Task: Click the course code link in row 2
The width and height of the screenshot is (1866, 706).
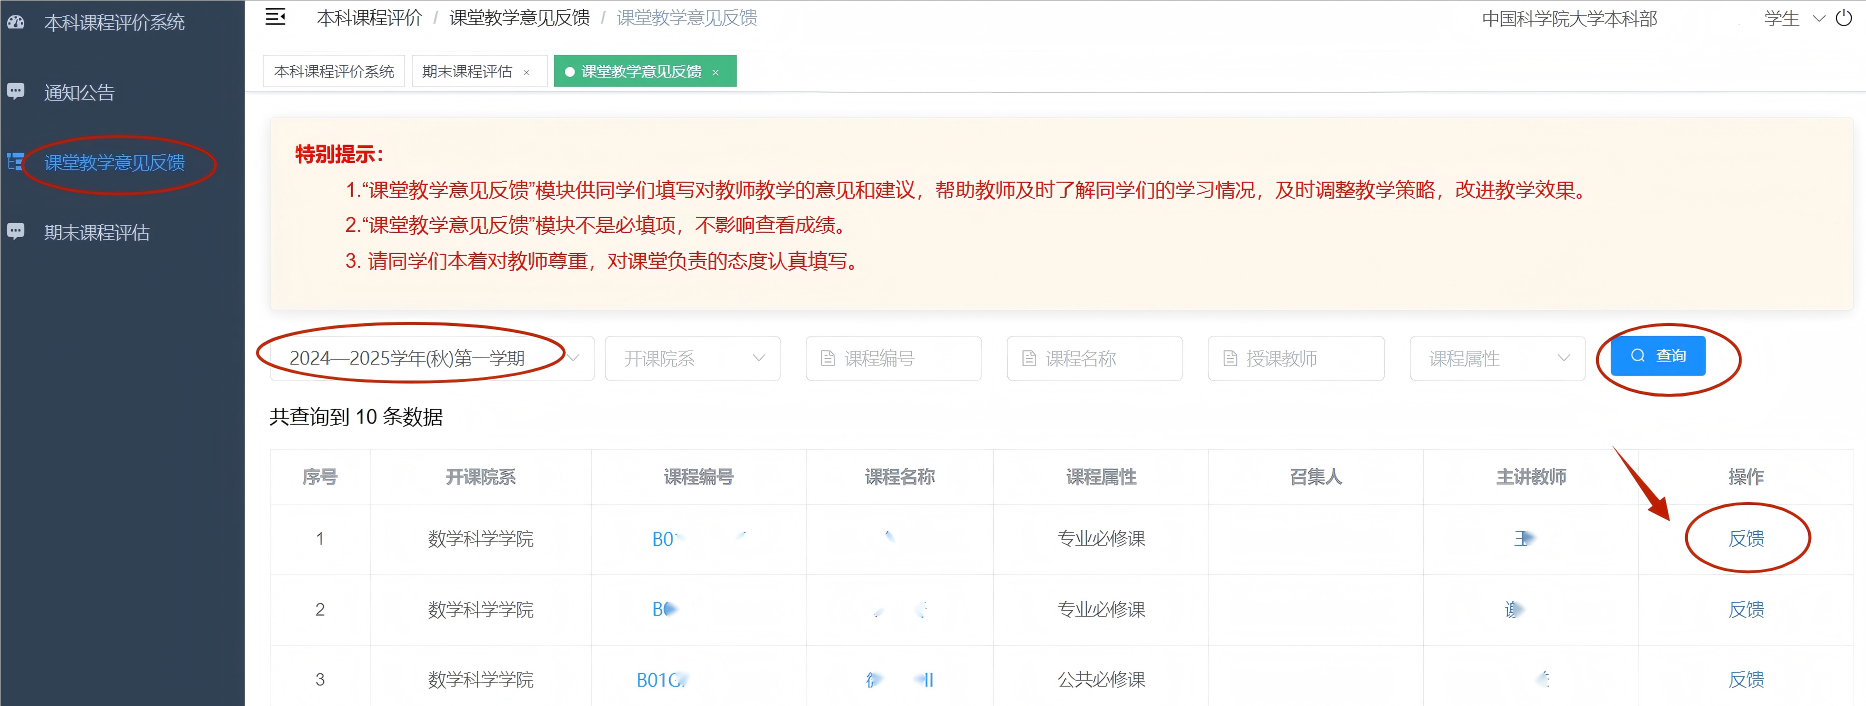Action: [665, 609]
